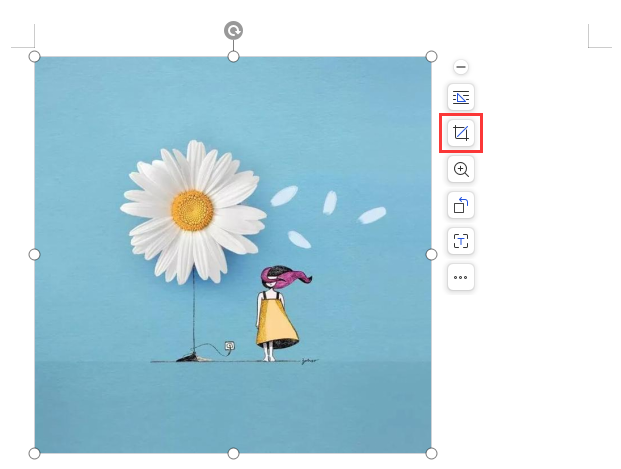Click the rotation handle above the image
This screenshot has height=469, width=621.
click(x=233, y=31)
